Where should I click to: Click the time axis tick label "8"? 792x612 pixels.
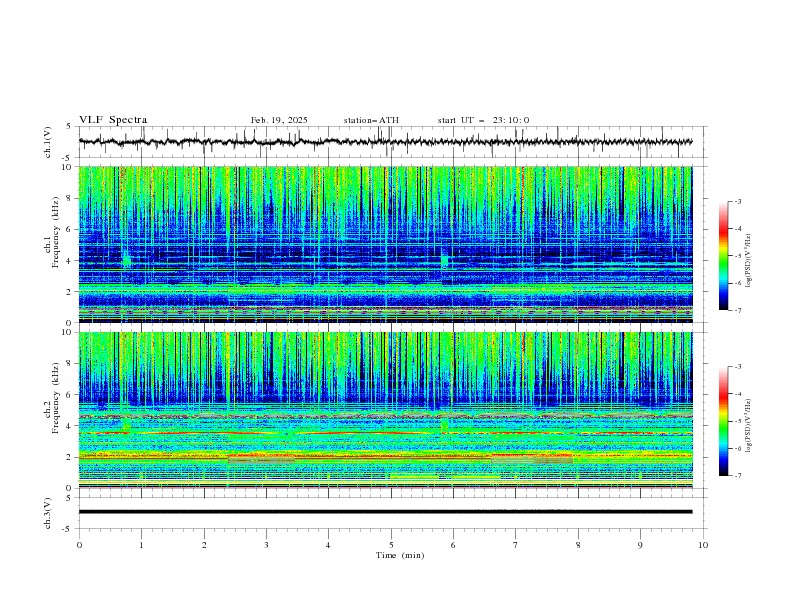(x=578, y=545)
